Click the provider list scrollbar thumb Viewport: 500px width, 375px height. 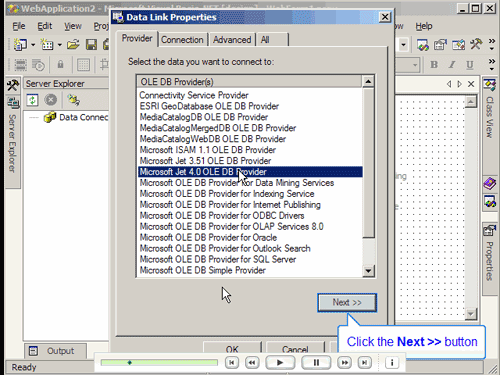(x=368, y=163)
